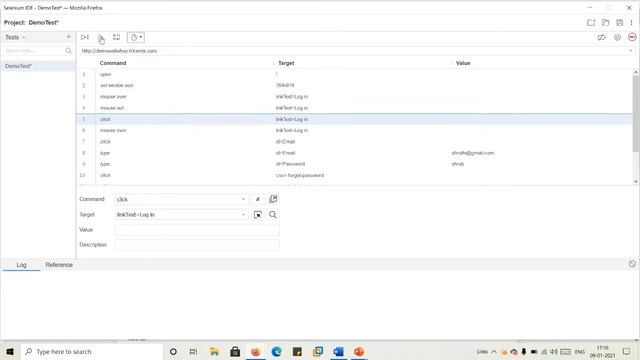Switch to the Reference tab
This screenshot has height=360, width=640.
pyautogui.click(x=59, y=265)
